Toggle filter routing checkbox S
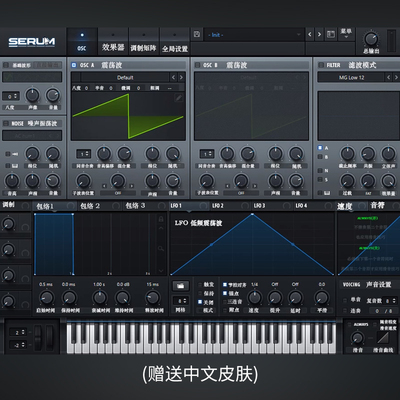400x400 pixels. click(320, 179)
